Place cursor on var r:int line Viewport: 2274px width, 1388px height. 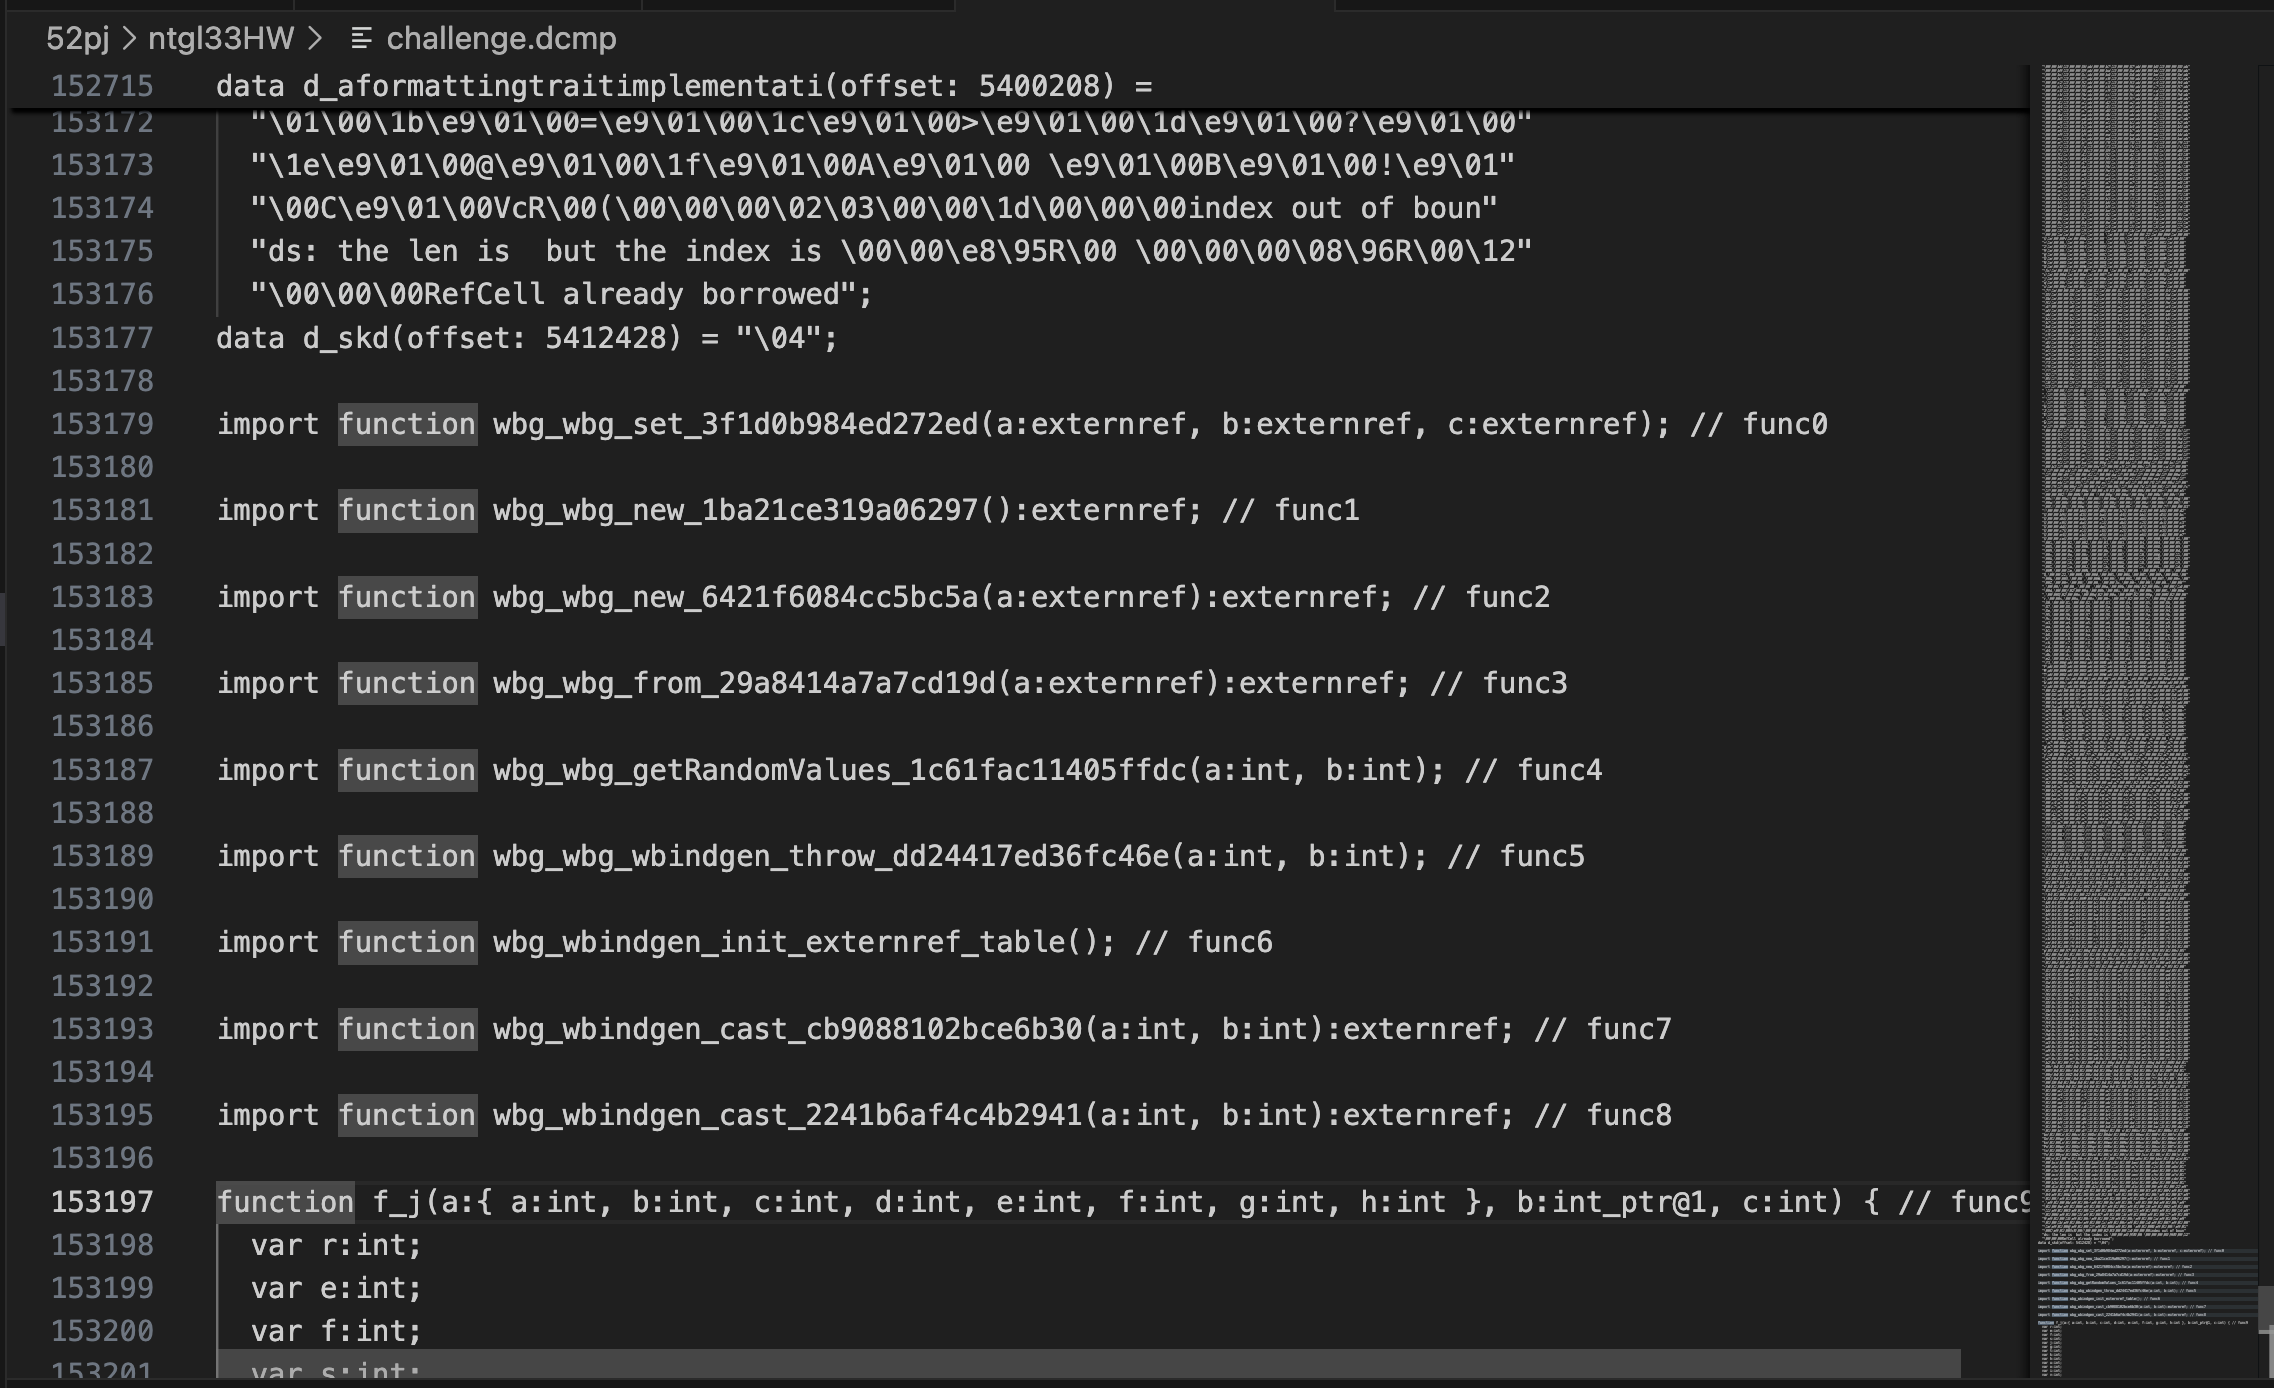pyautogui.click(x=336, y=1245)
